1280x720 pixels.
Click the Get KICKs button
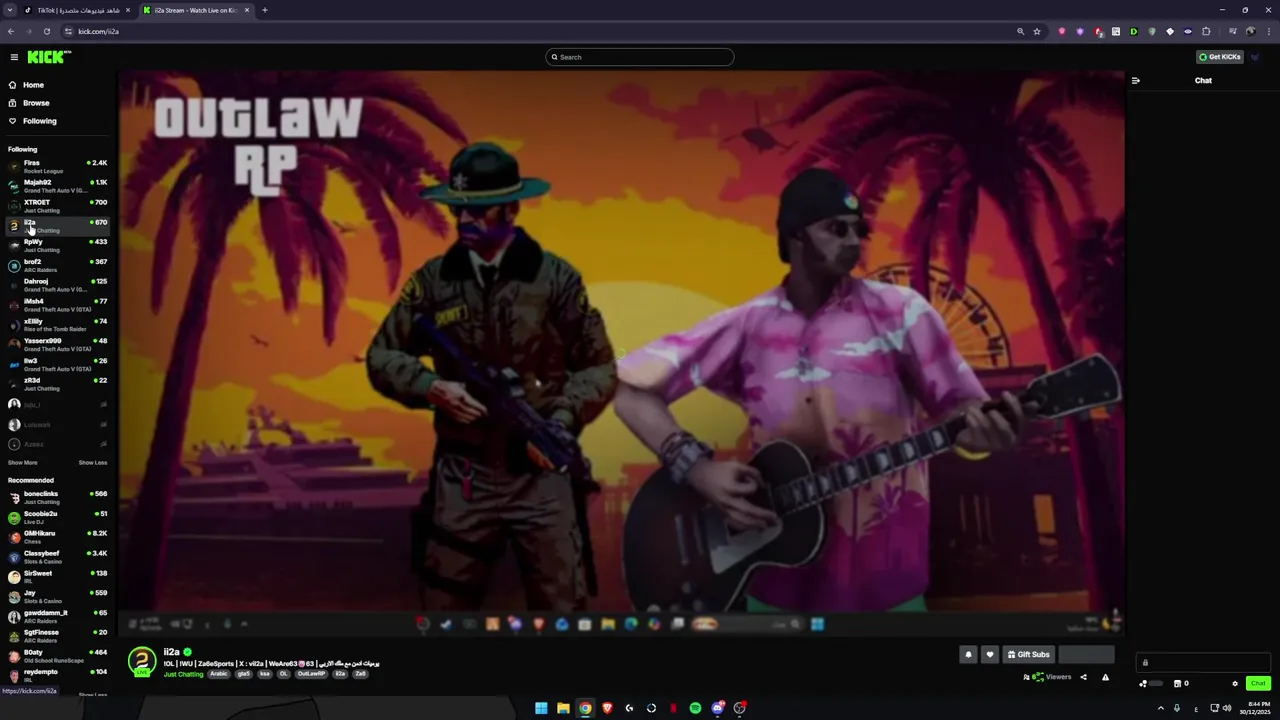1220,57
